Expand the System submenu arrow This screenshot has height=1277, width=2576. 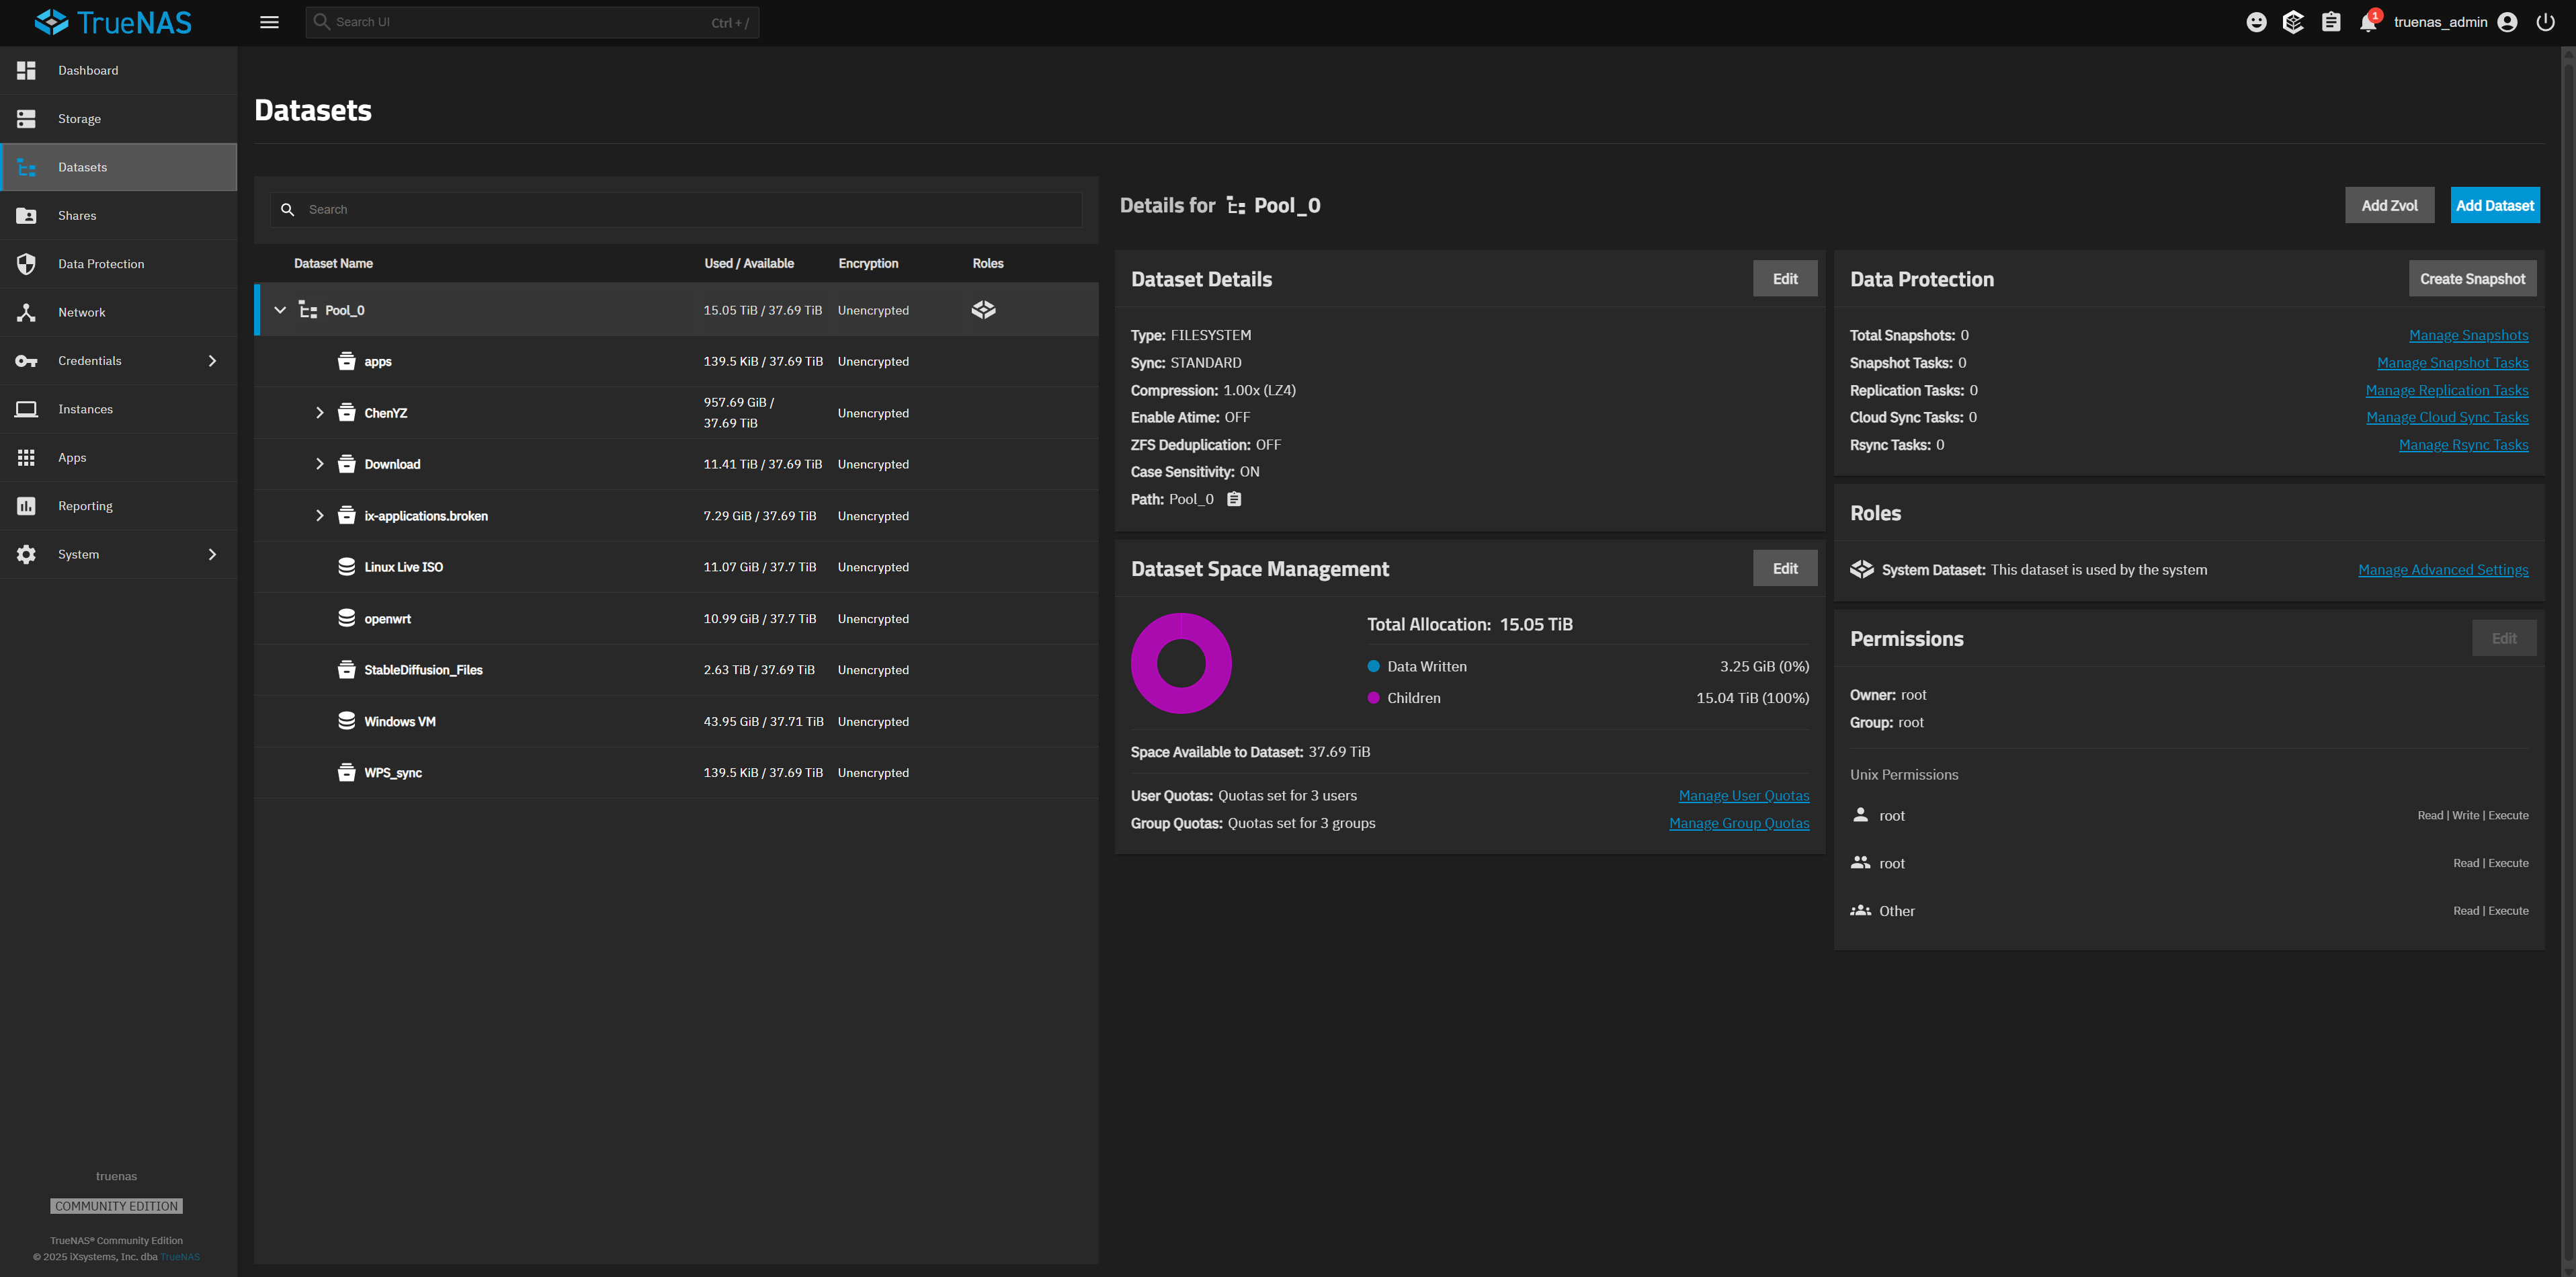pyautogui.click(x=212, y=554)
